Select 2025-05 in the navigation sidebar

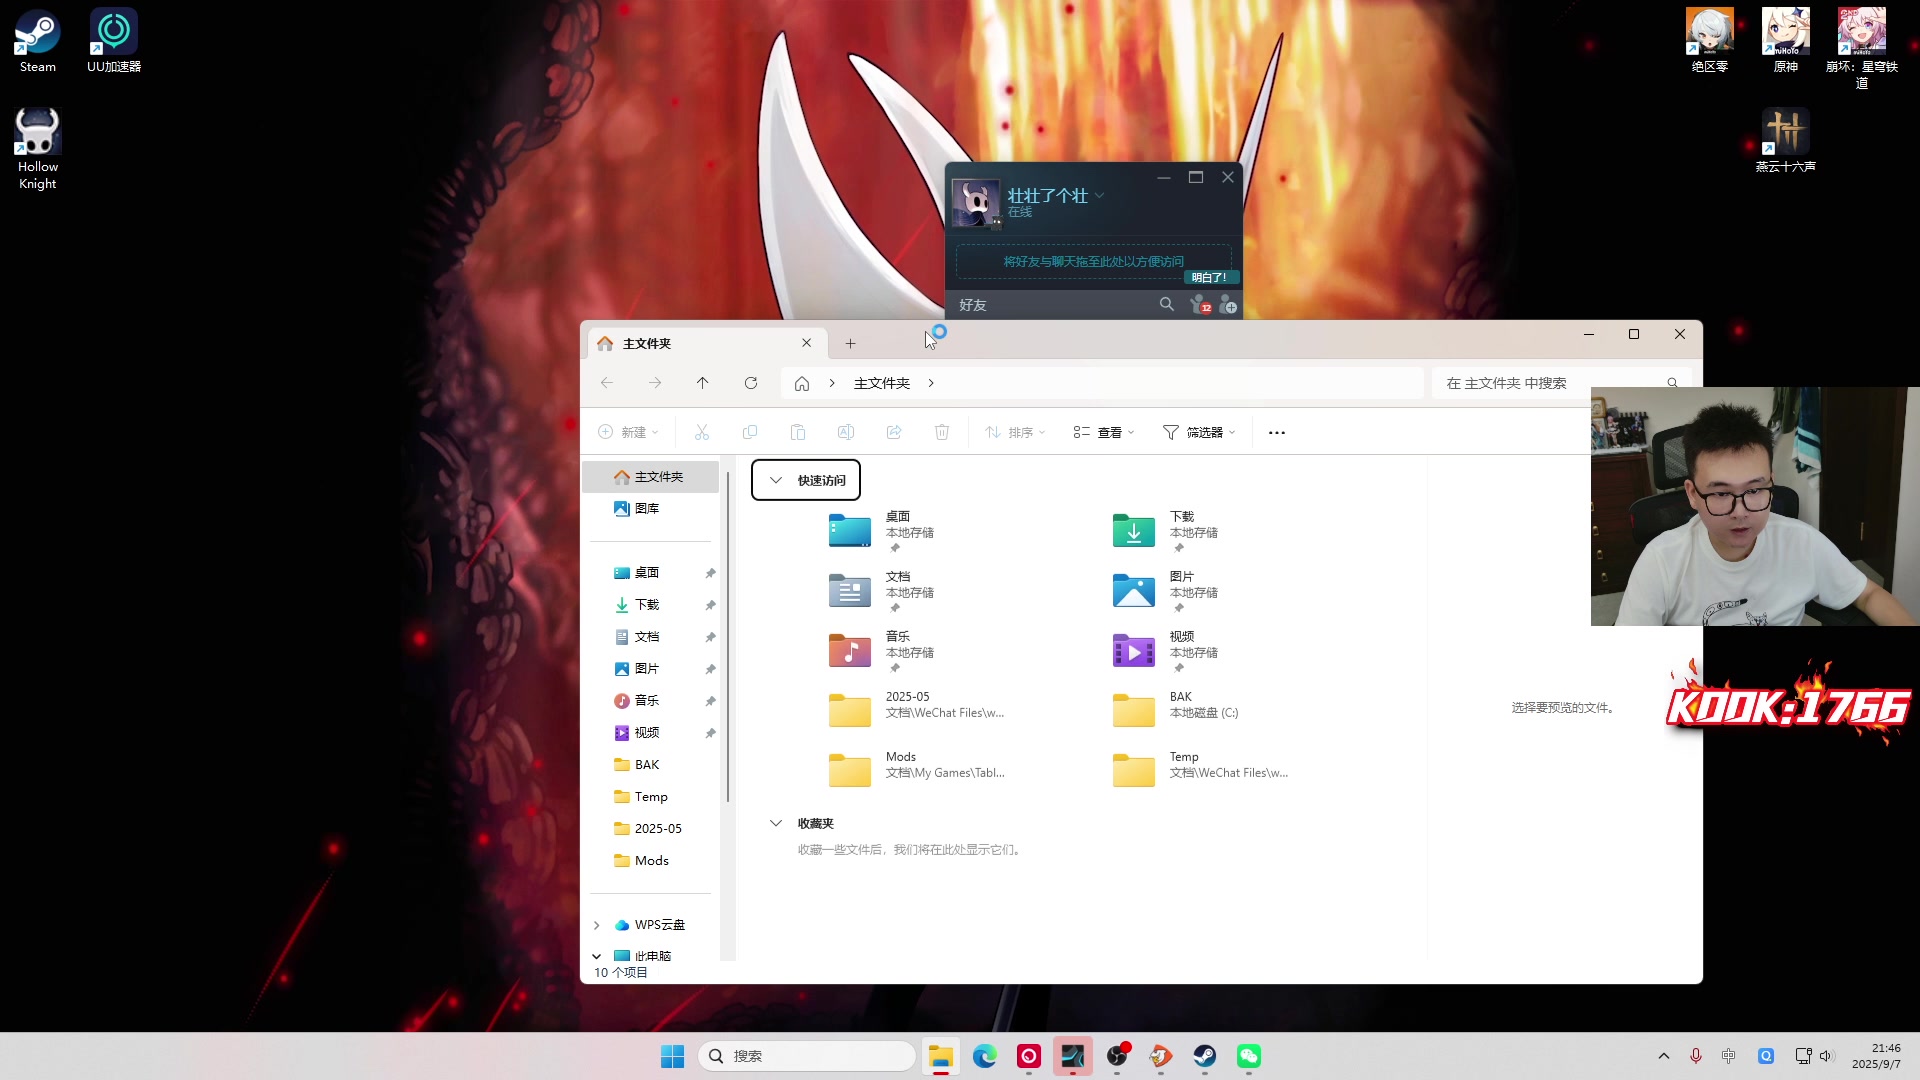click(x=650, y=829)
